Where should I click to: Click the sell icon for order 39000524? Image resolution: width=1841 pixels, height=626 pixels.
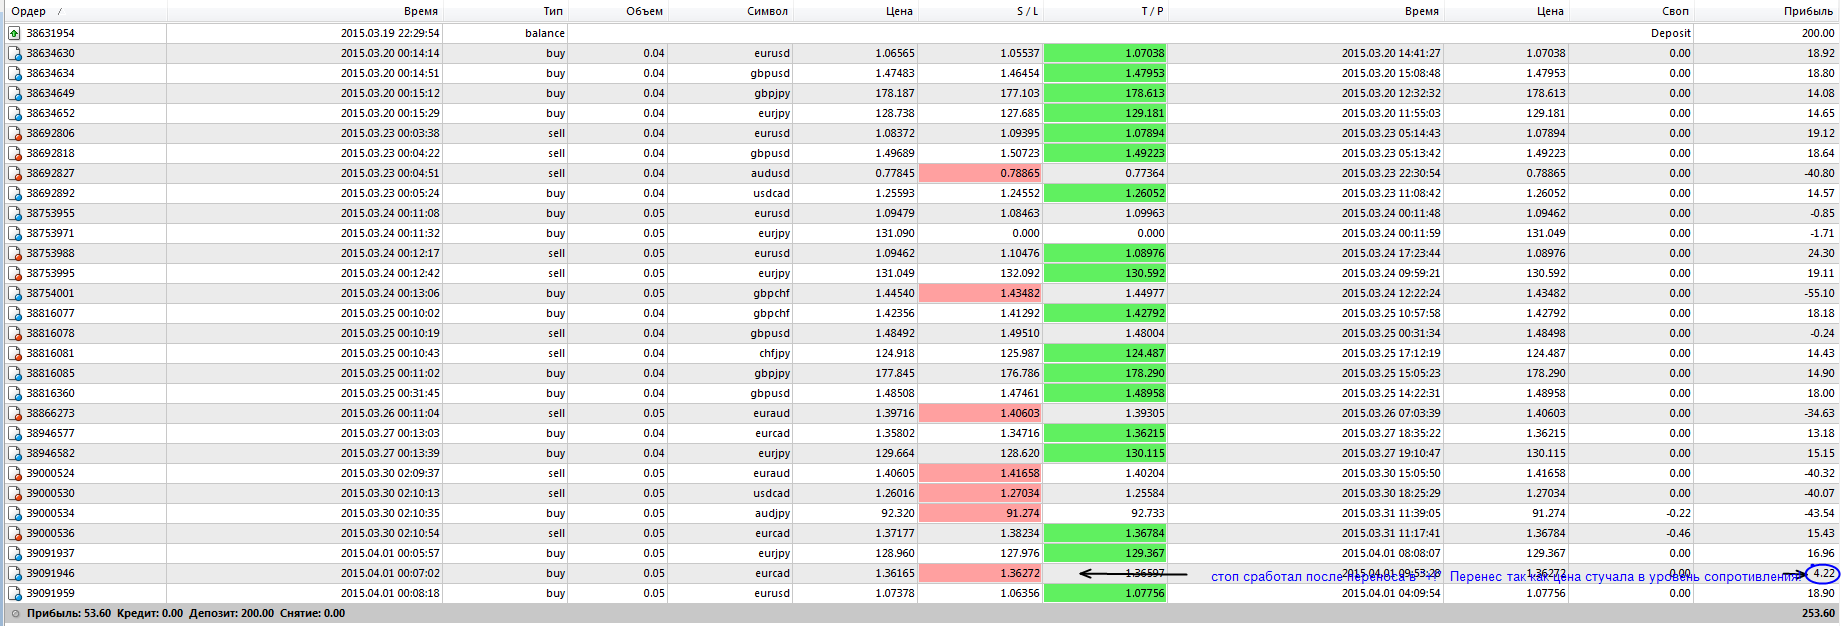coord(14,473)
